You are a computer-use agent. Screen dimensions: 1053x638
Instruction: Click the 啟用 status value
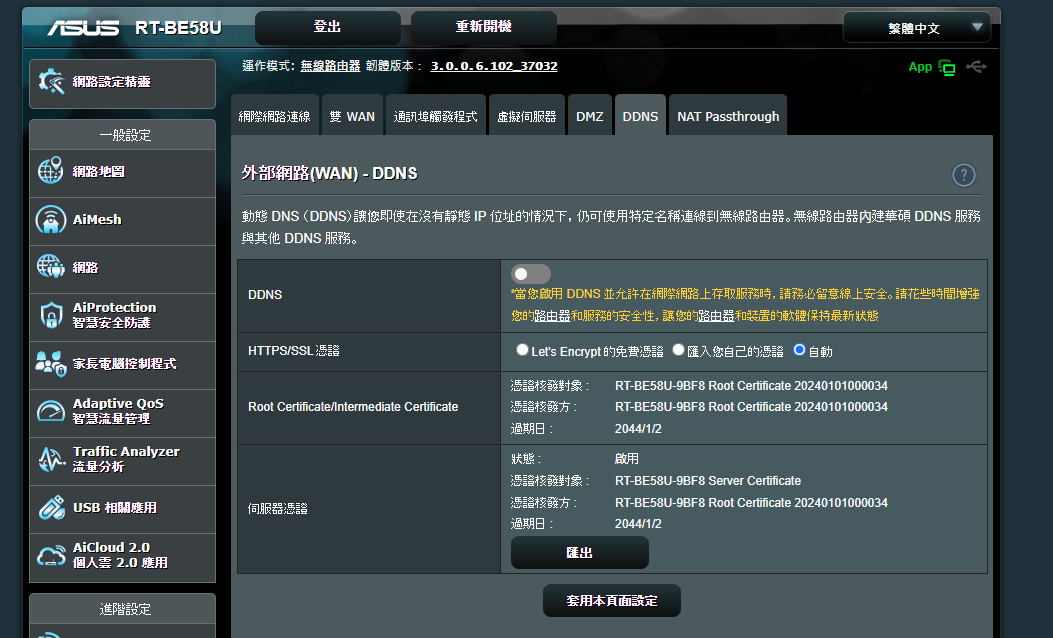627,459
